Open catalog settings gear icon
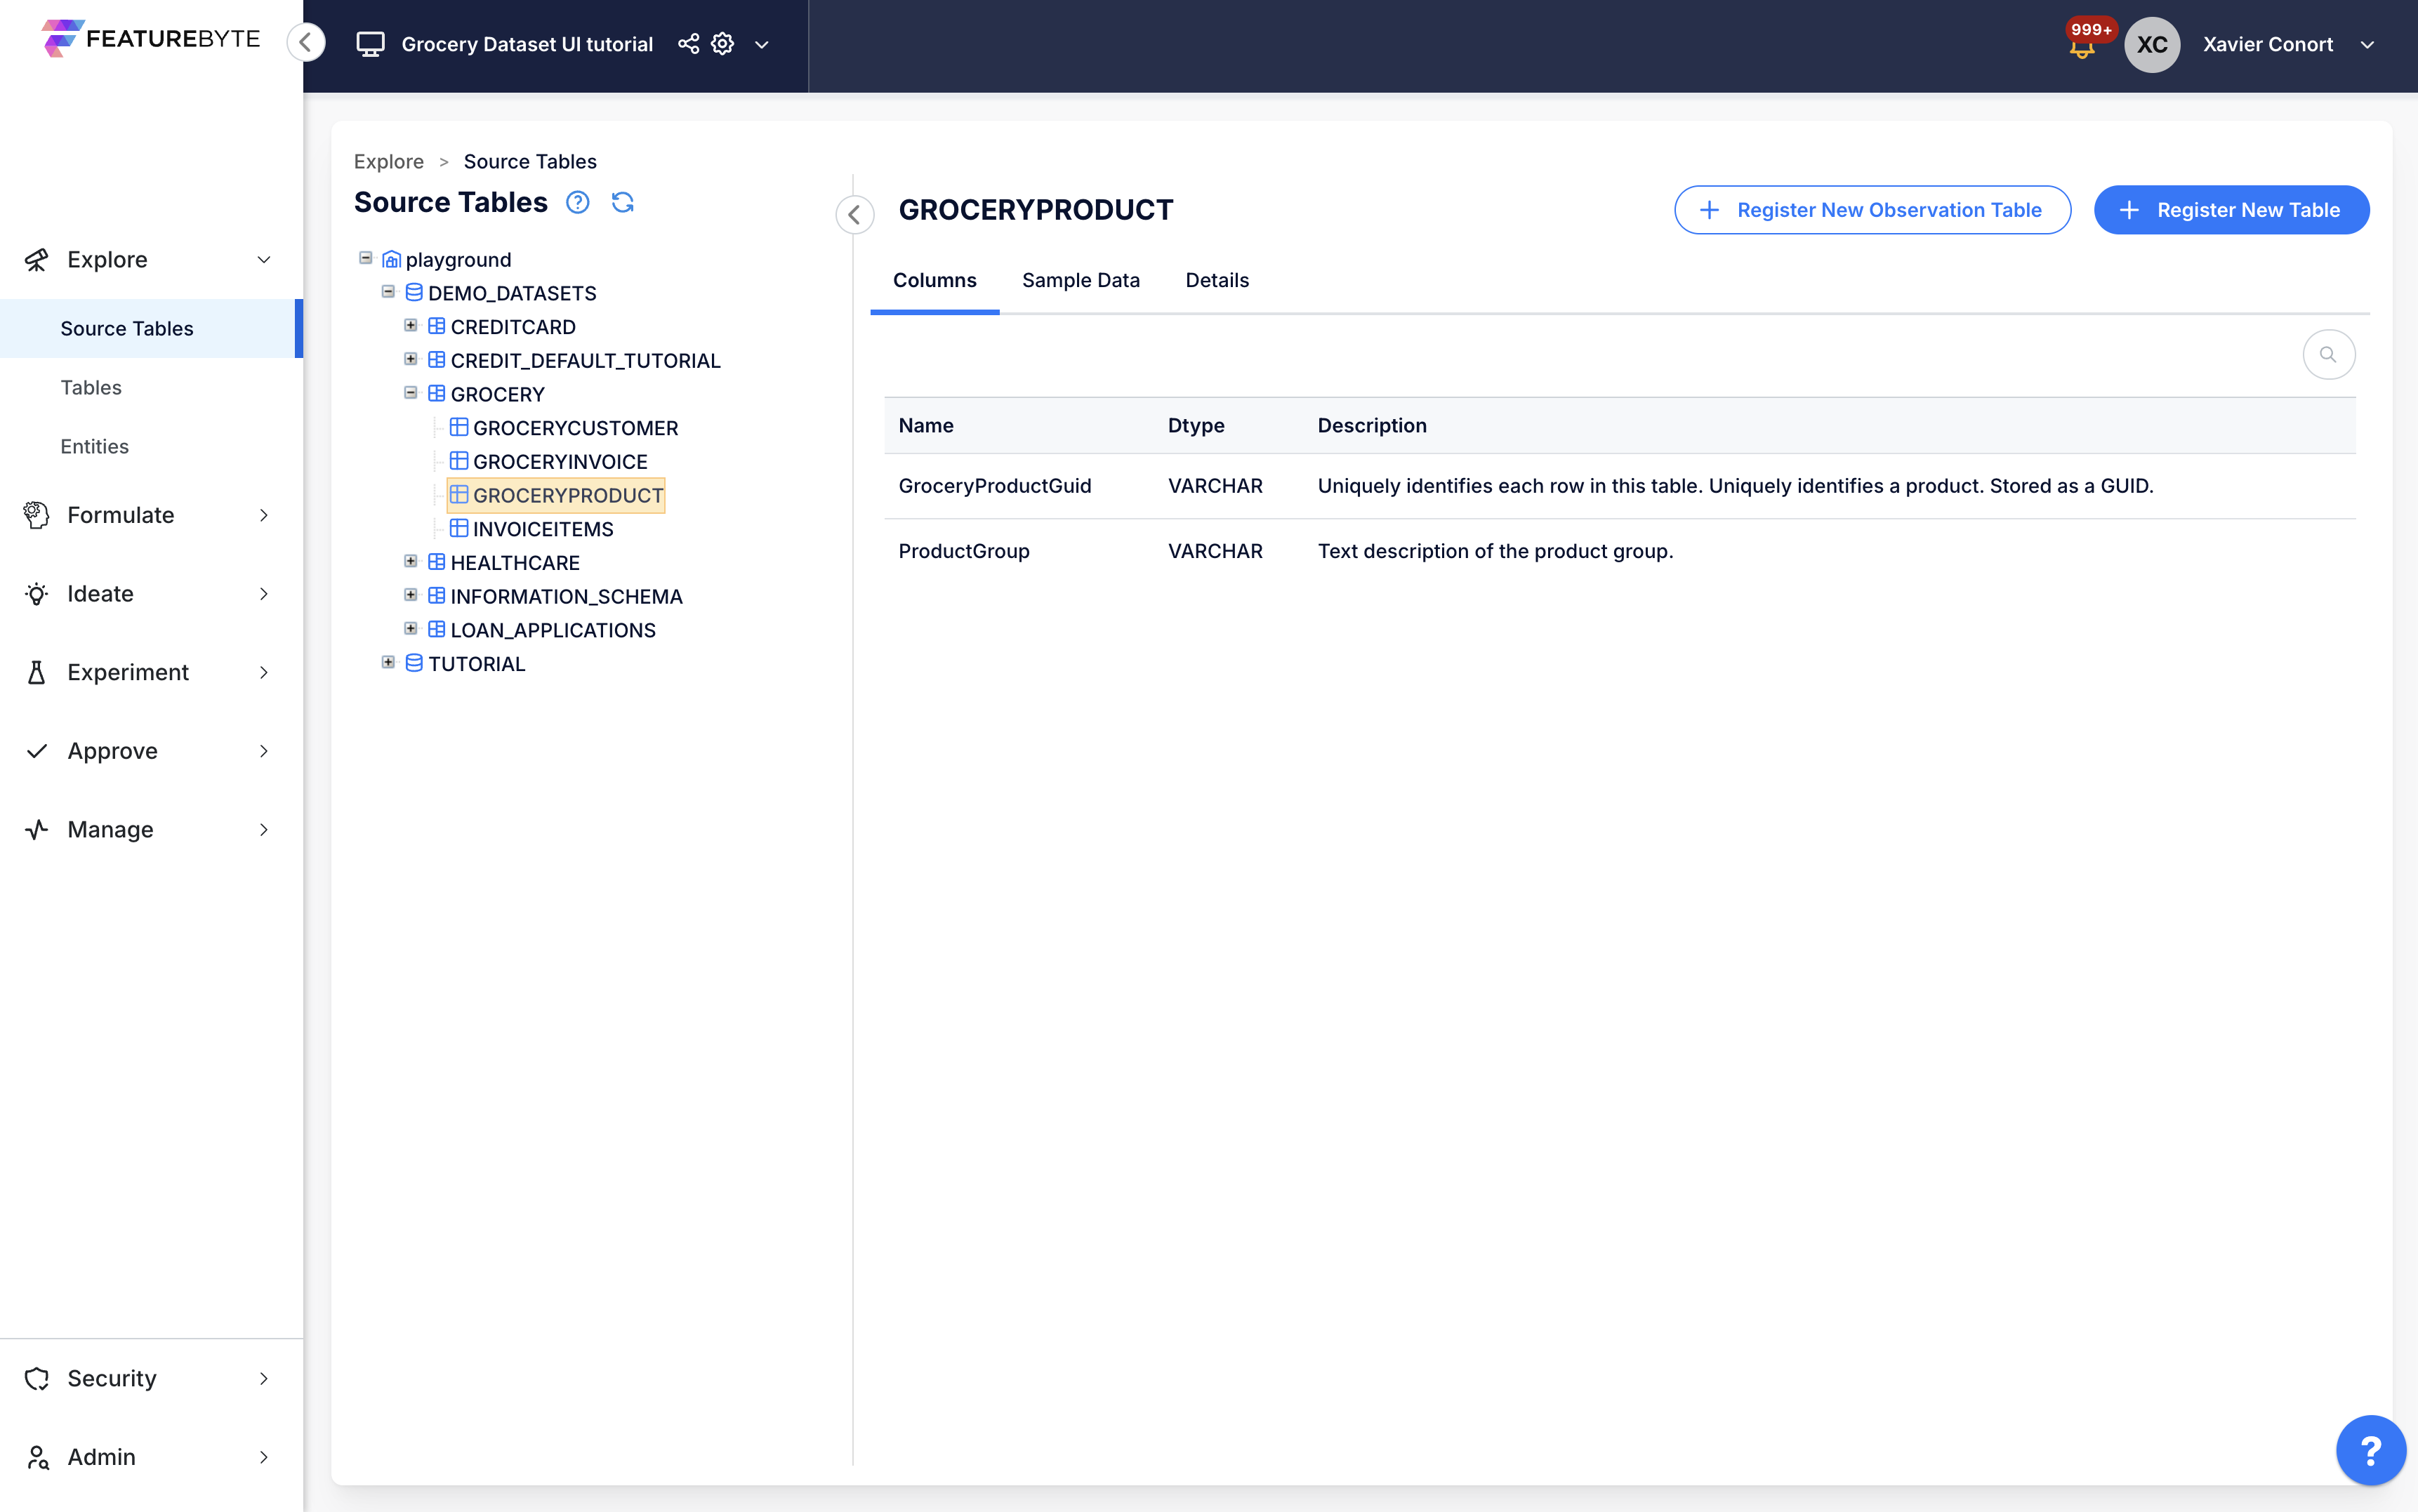 click(x=722, y=44)
